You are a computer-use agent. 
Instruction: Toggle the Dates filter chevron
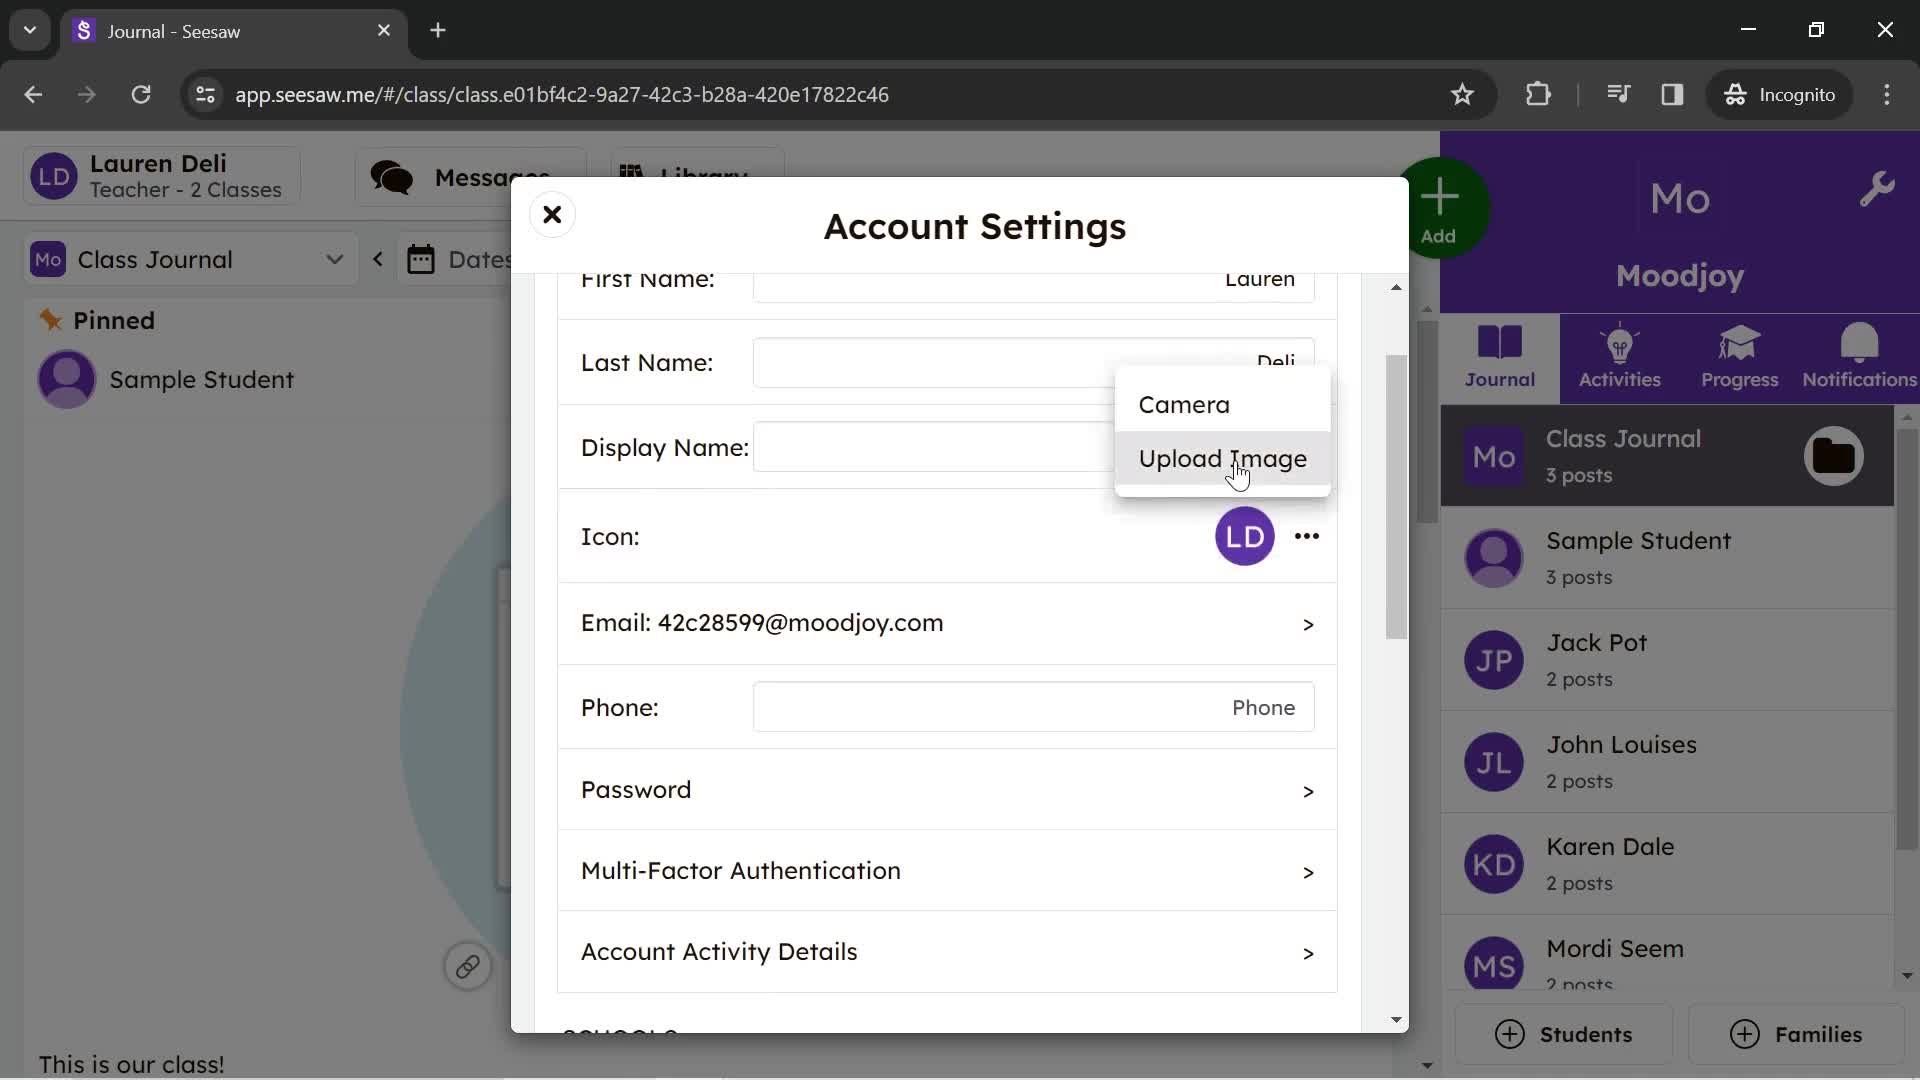pos(377,260)
